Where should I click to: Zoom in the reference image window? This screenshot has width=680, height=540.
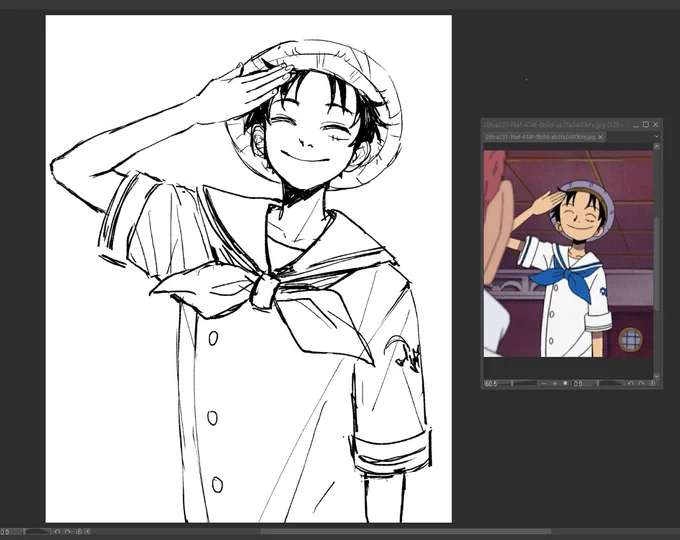(555, 383)
